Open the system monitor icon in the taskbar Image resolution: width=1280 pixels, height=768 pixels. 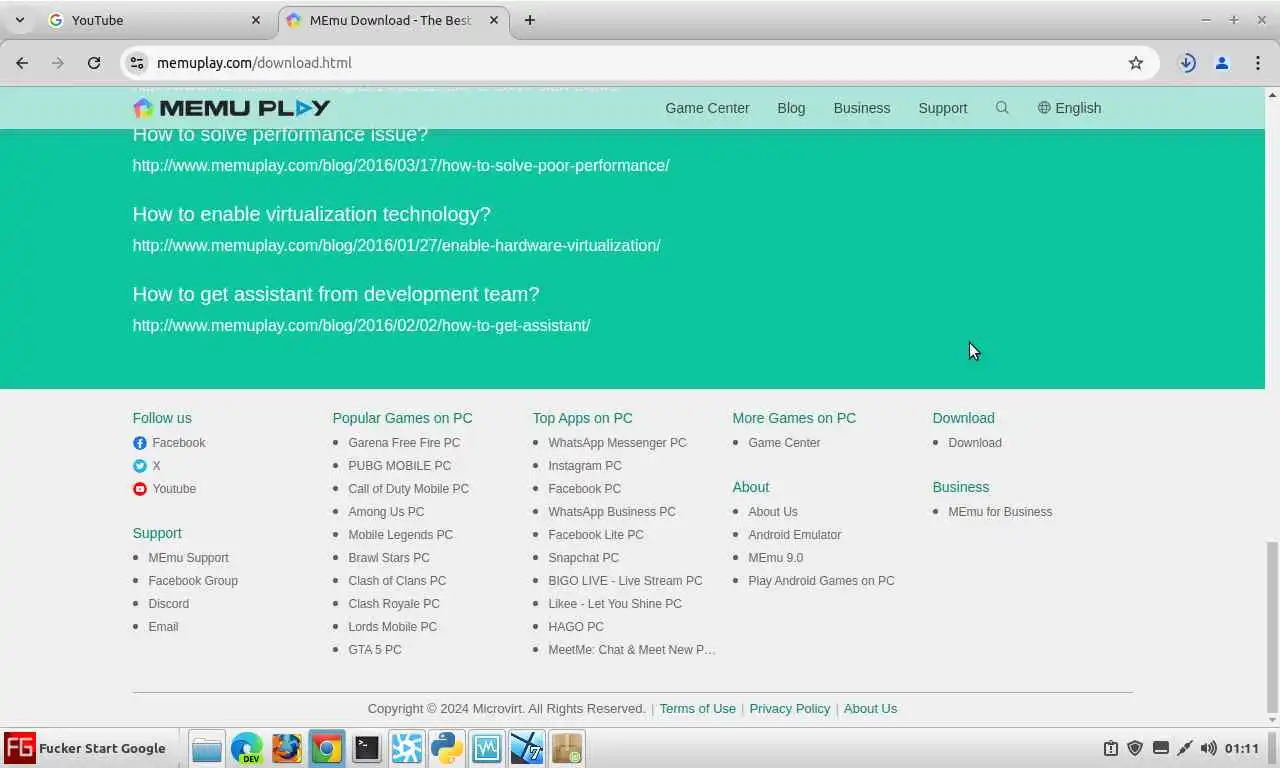487,748
